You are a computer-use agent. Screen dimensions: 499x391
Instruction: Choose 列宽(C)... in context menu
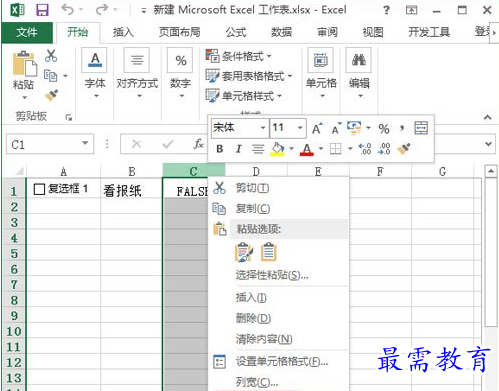pyautogui.click(x=279, y=382)
